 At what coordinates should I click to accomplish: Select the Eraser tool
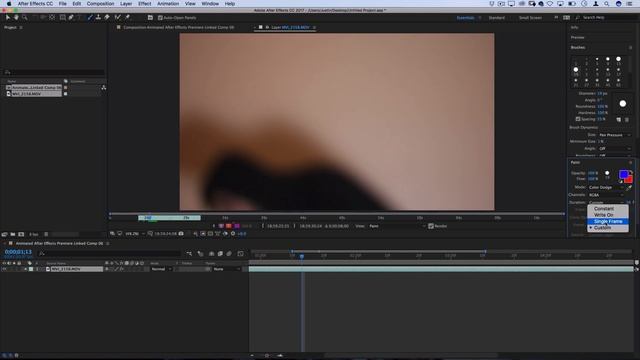tap(107, 18)
